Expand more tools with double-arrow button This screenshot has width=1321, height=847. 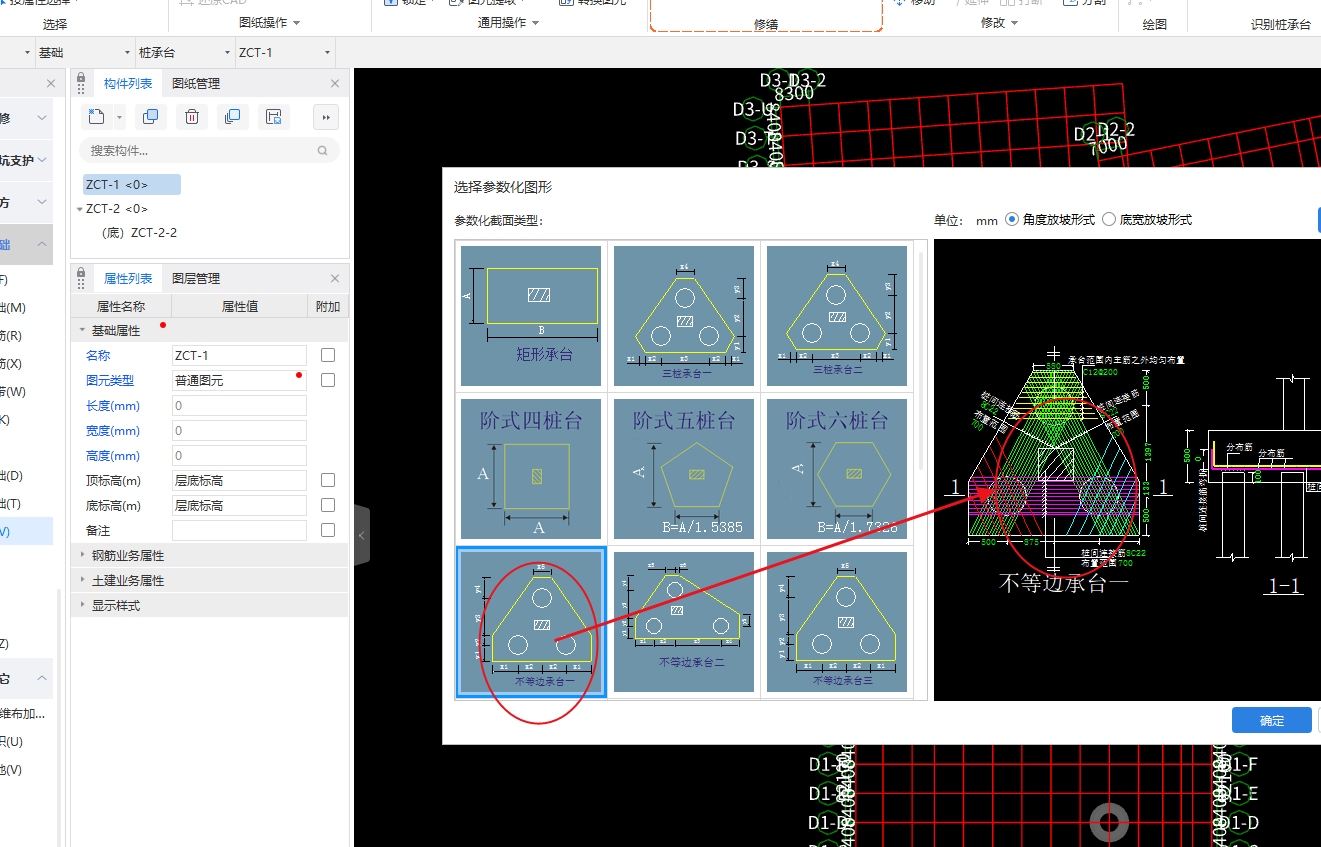pyautogui.click(x=325, y=117)
